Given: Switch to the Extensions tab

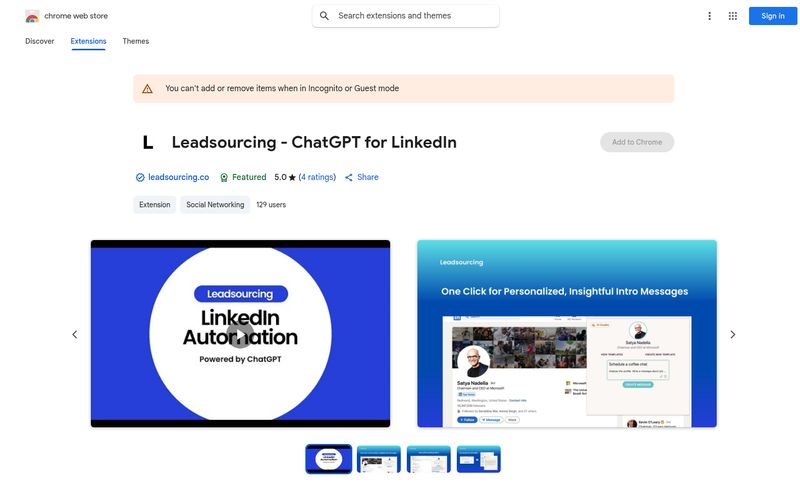Looking at the screenshot, I should 88,41.
